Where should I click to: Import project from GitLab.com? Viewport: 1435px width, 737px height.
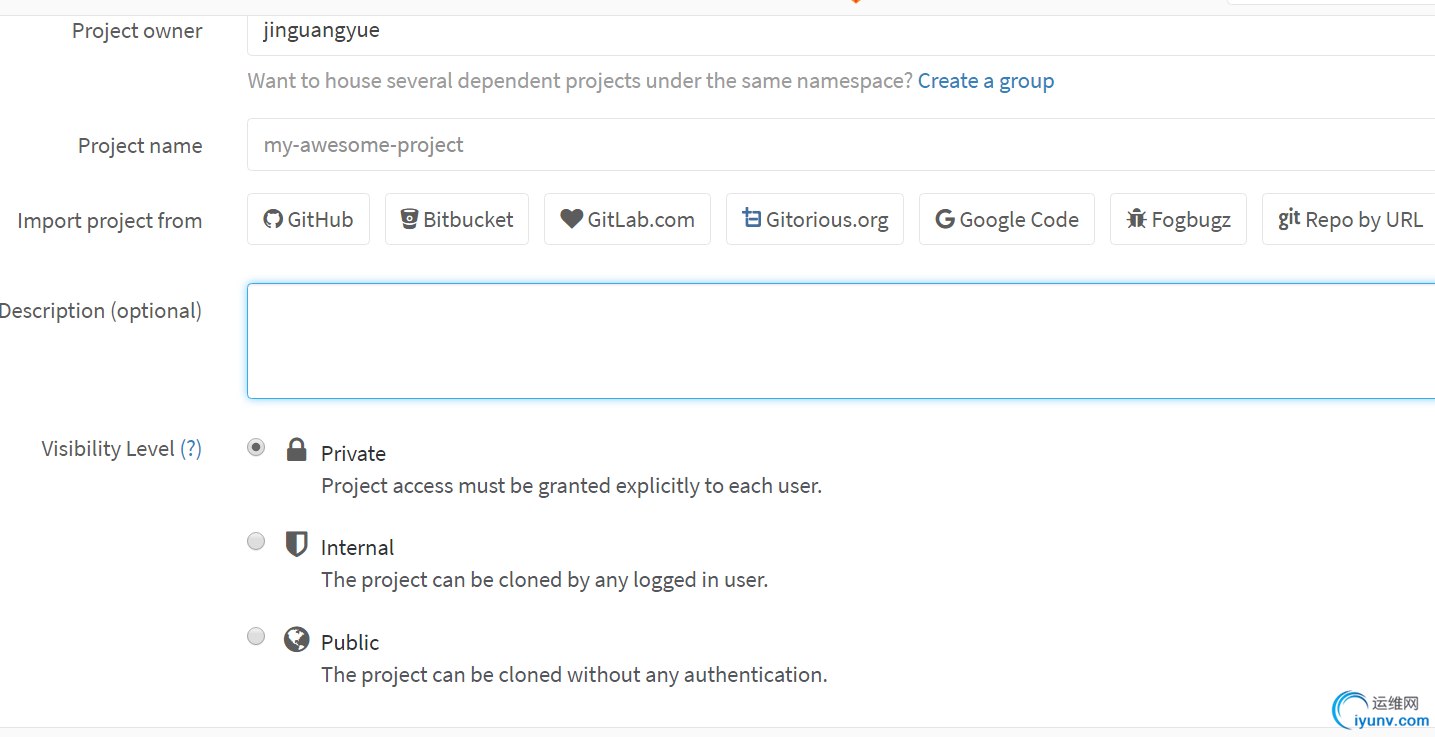(x=627, y=219)
